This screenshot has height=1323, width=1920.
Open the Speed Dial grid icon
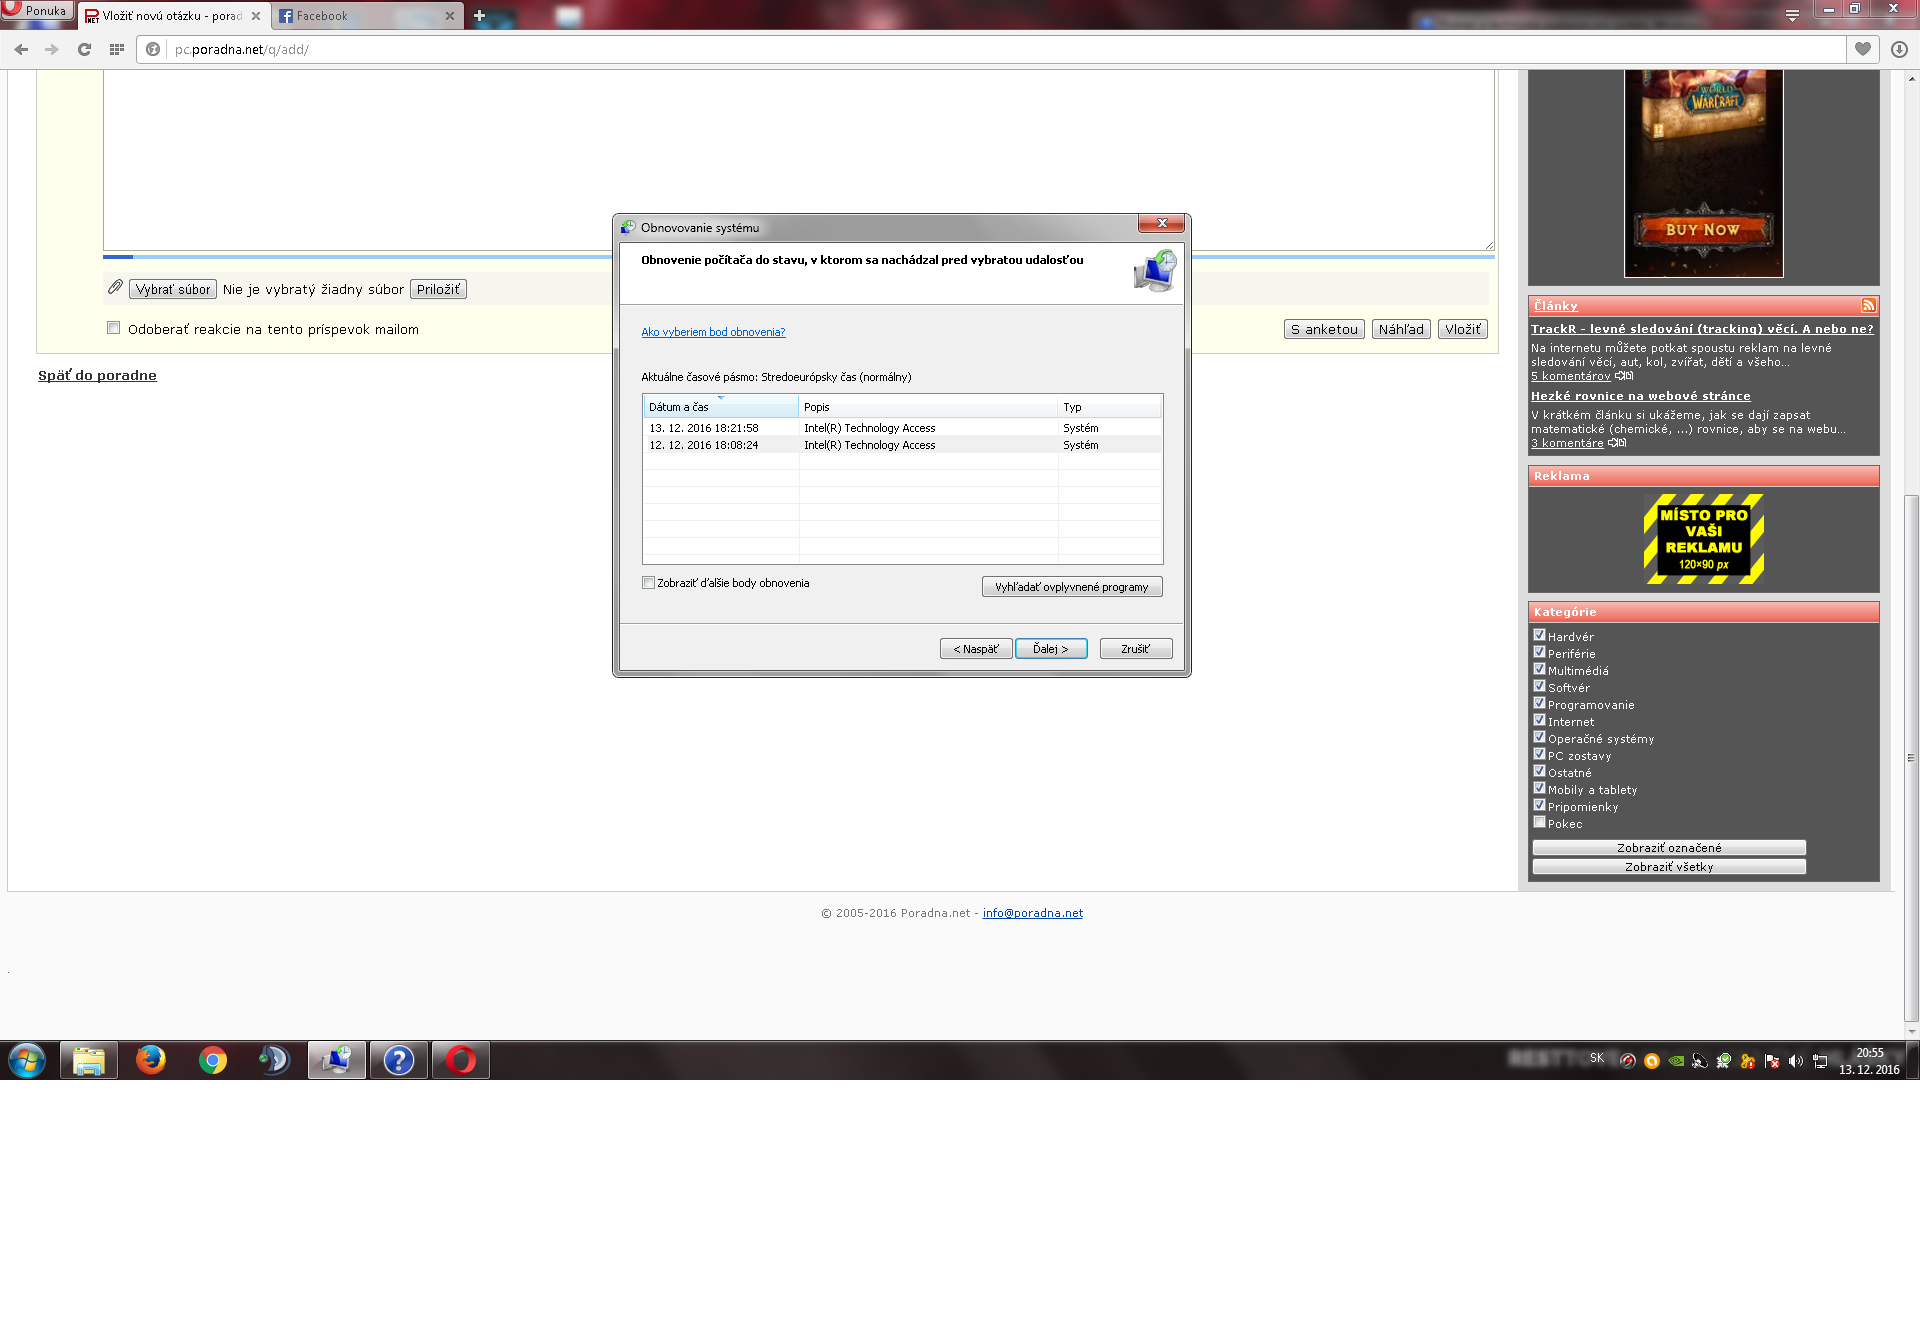coord(117,49)
